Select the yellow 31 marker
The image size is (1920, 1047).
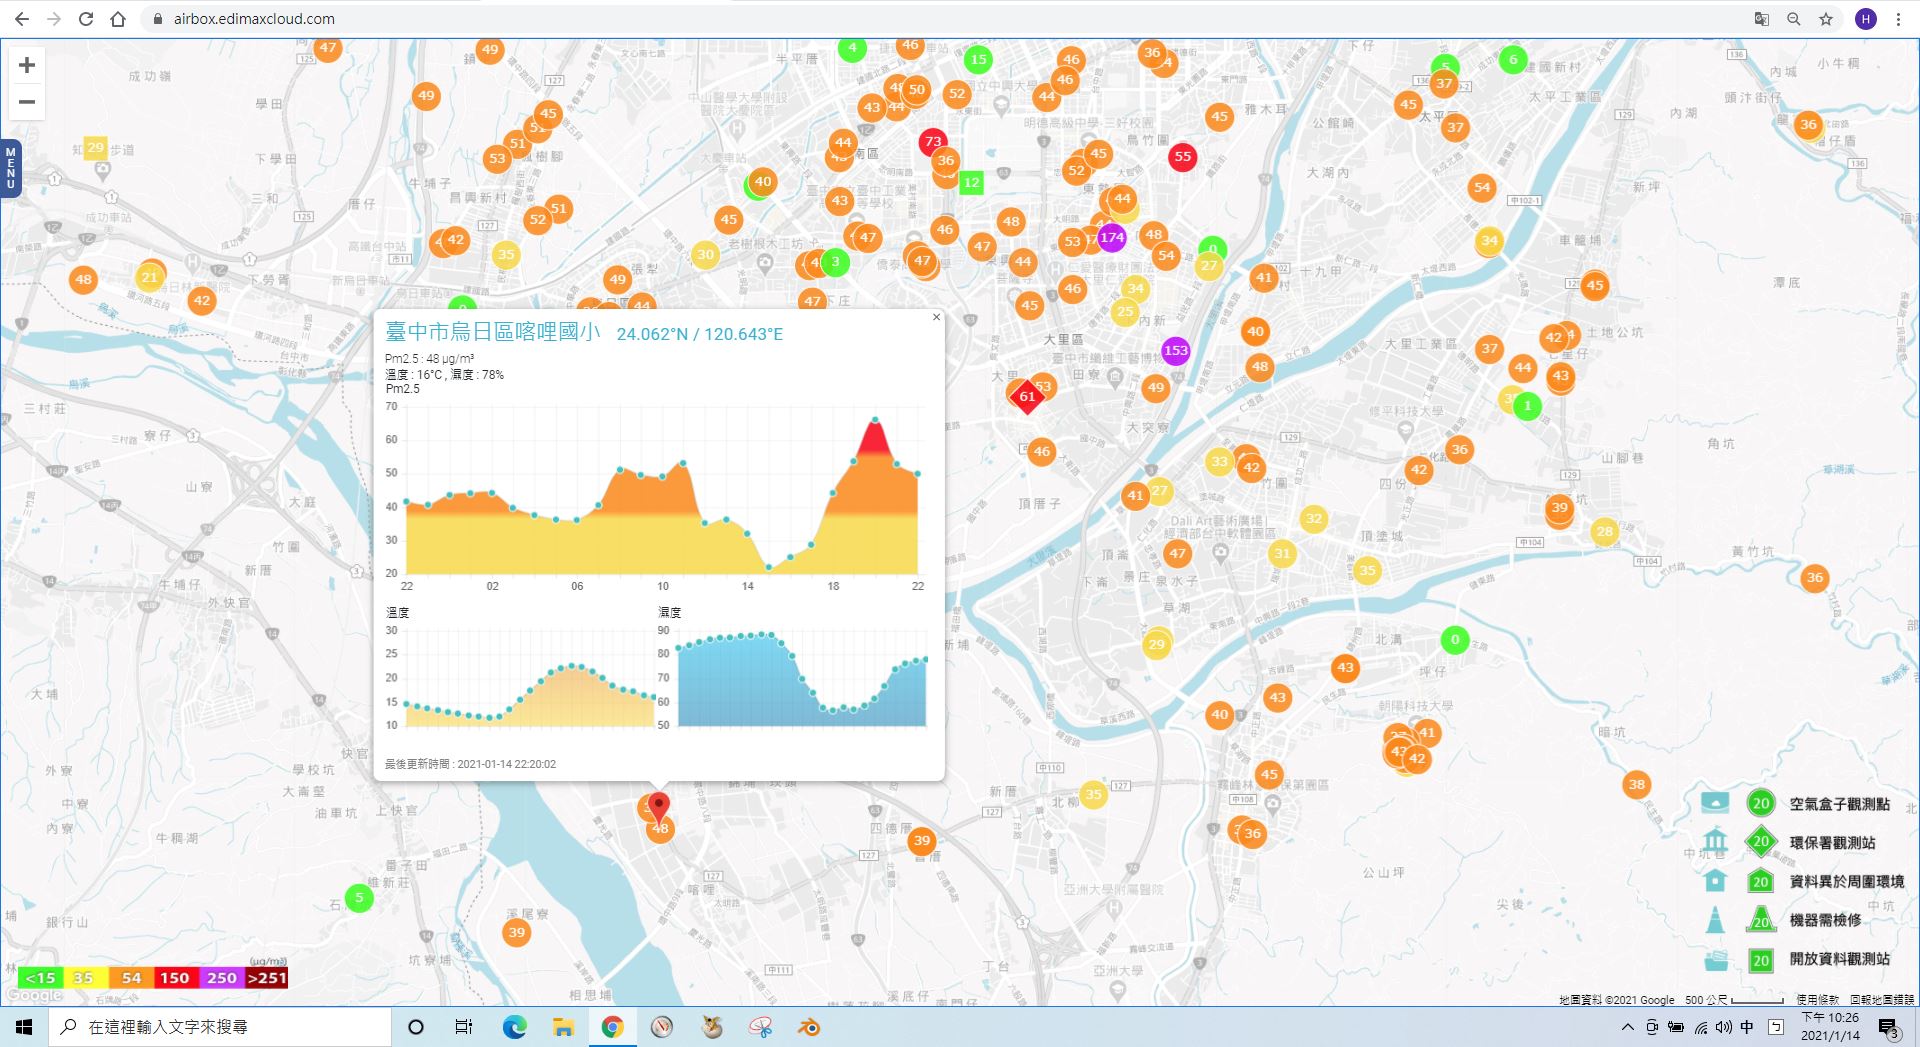pyautogui.click(x=1282, y=553)
